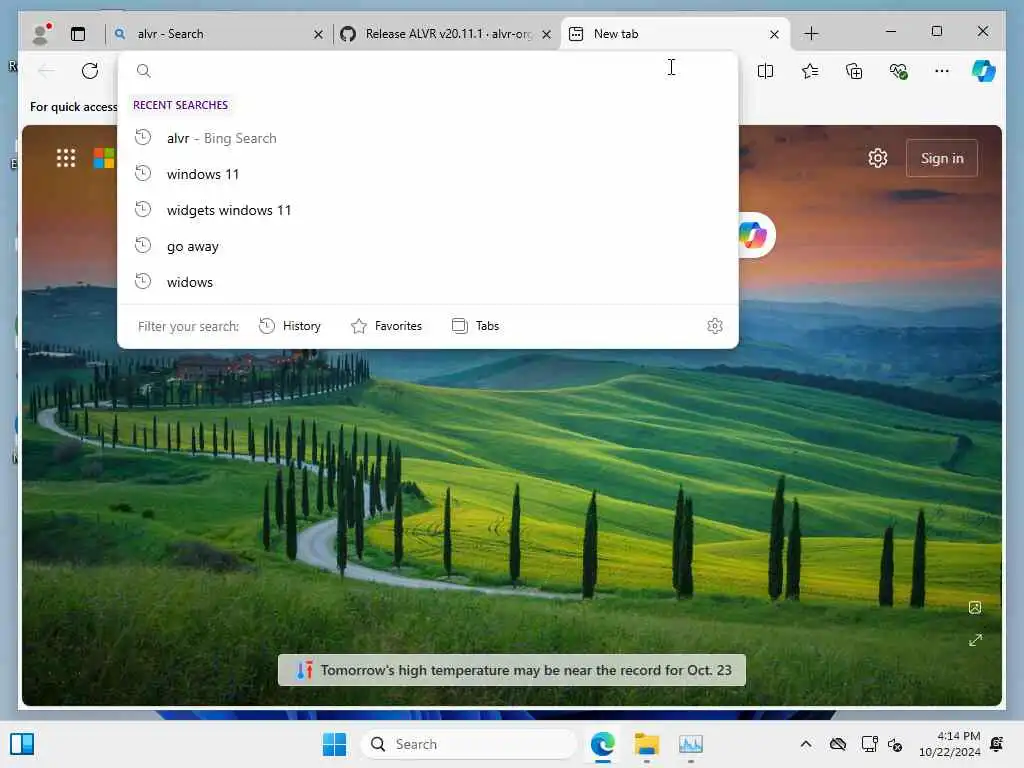The width and height of the screenshot is (1024, 768).
Task: Click the muted volume tray icon
Action: click(x=895, y=744)
